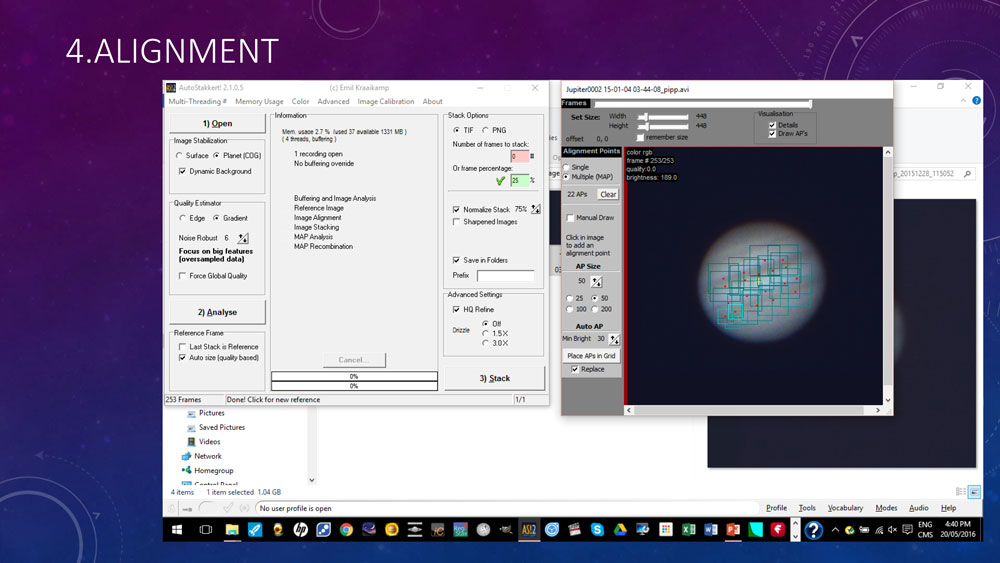Open Vocabulary menu in bottom bar
This screenshot has width=1000, height=563.
pos(845,508)
